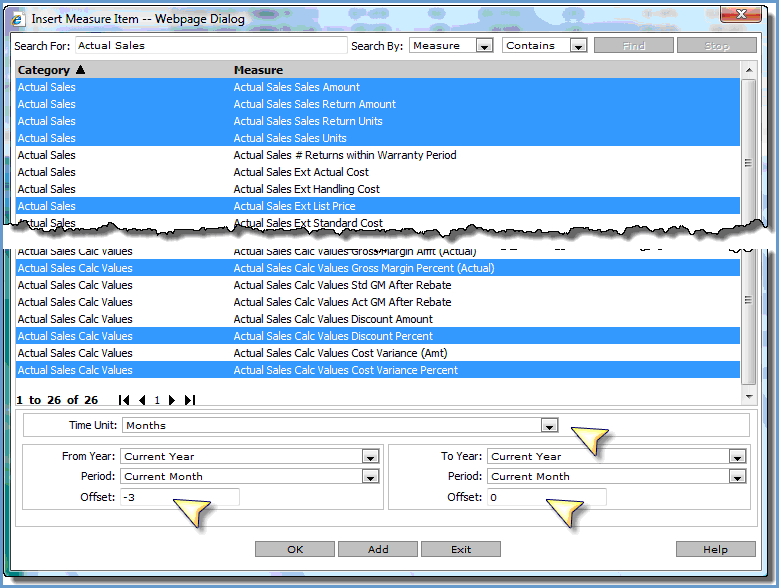Expand the Time Unit Months dropdown

click(x=548, y=426)
